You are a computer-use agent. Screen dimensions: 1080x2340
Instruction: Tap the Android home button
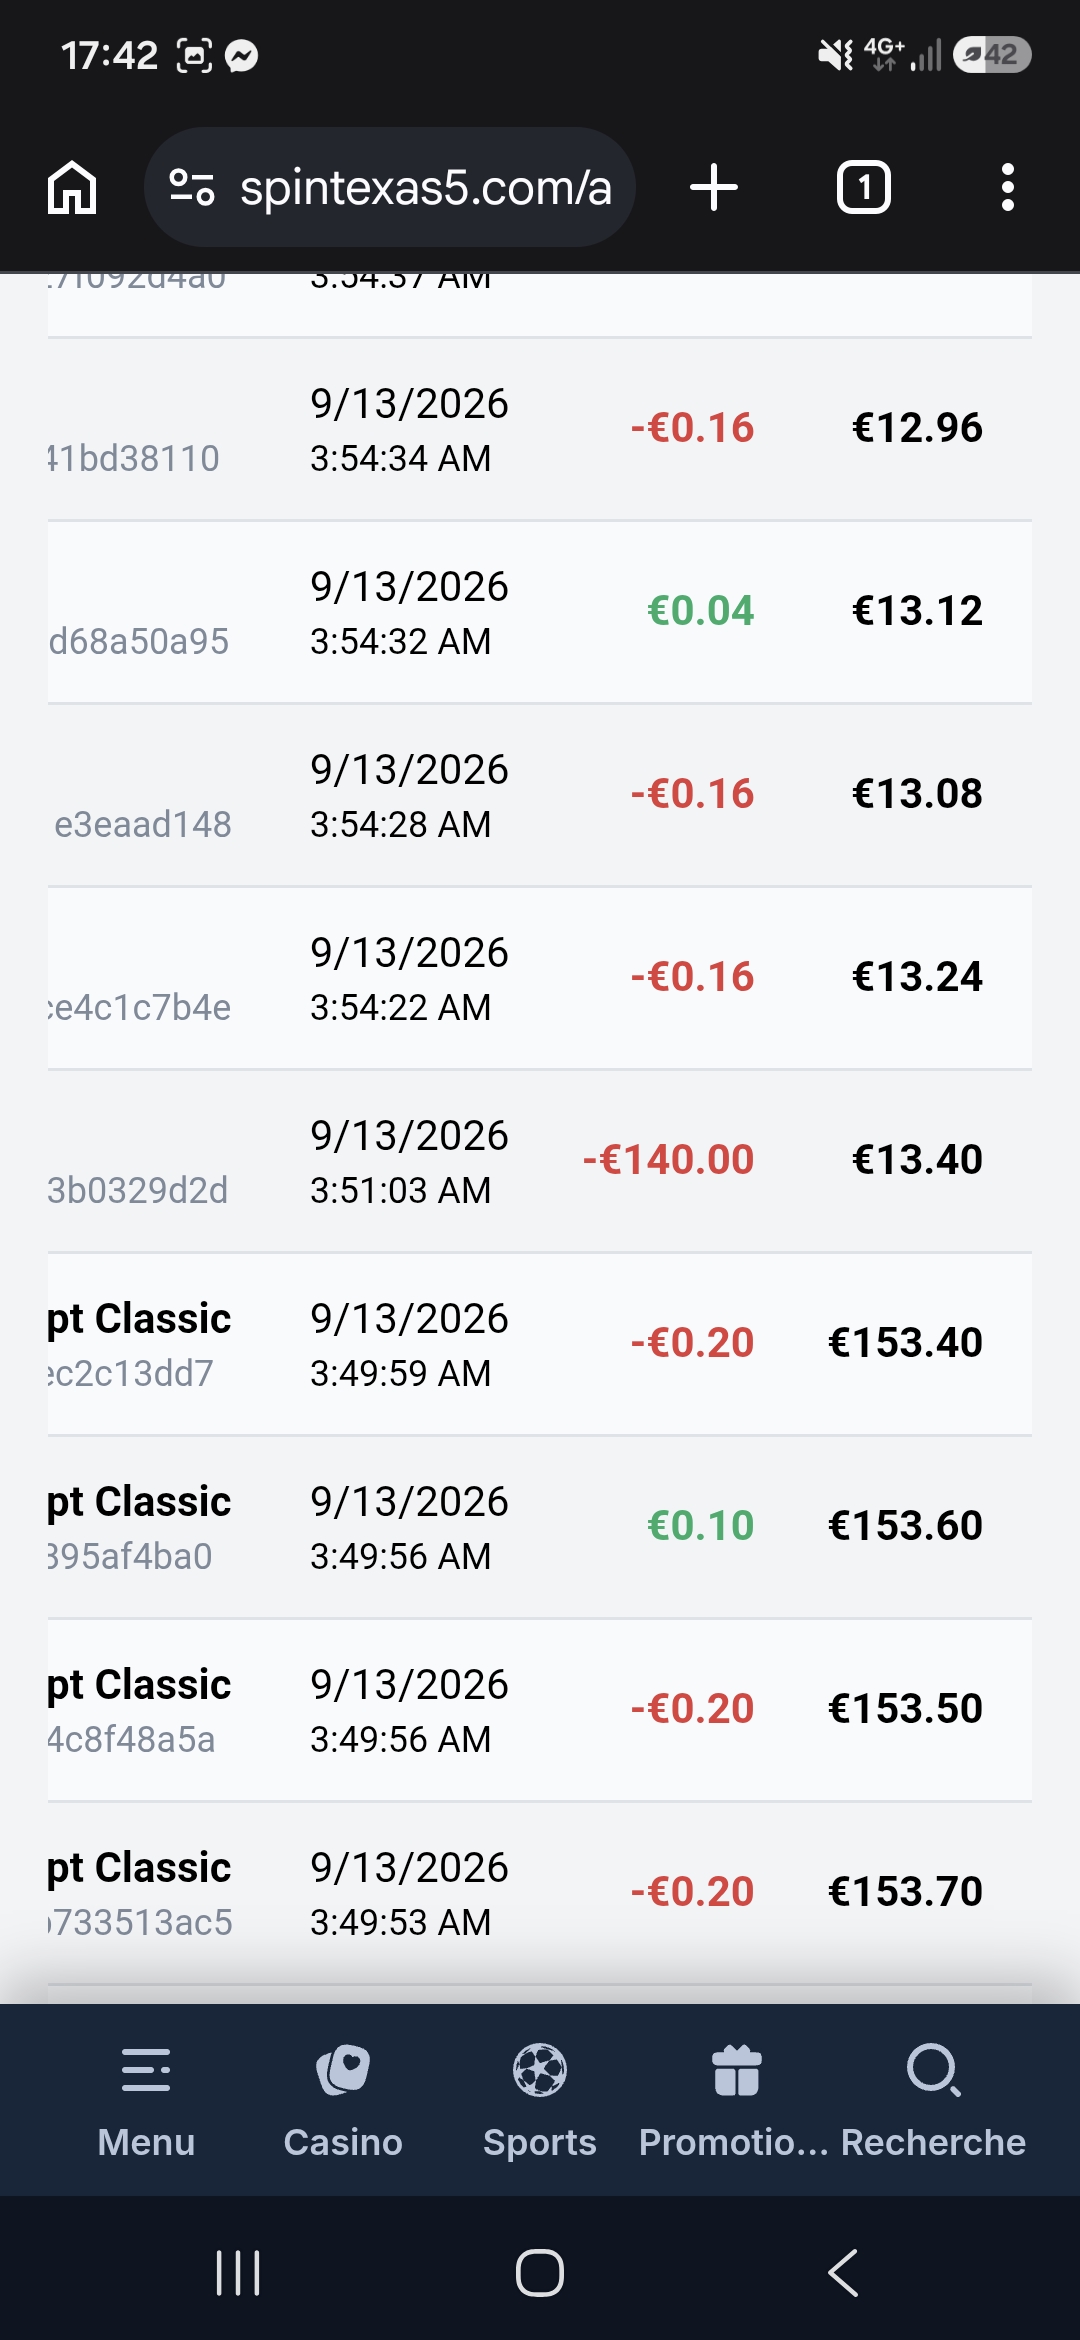(x=540, y=2273)
